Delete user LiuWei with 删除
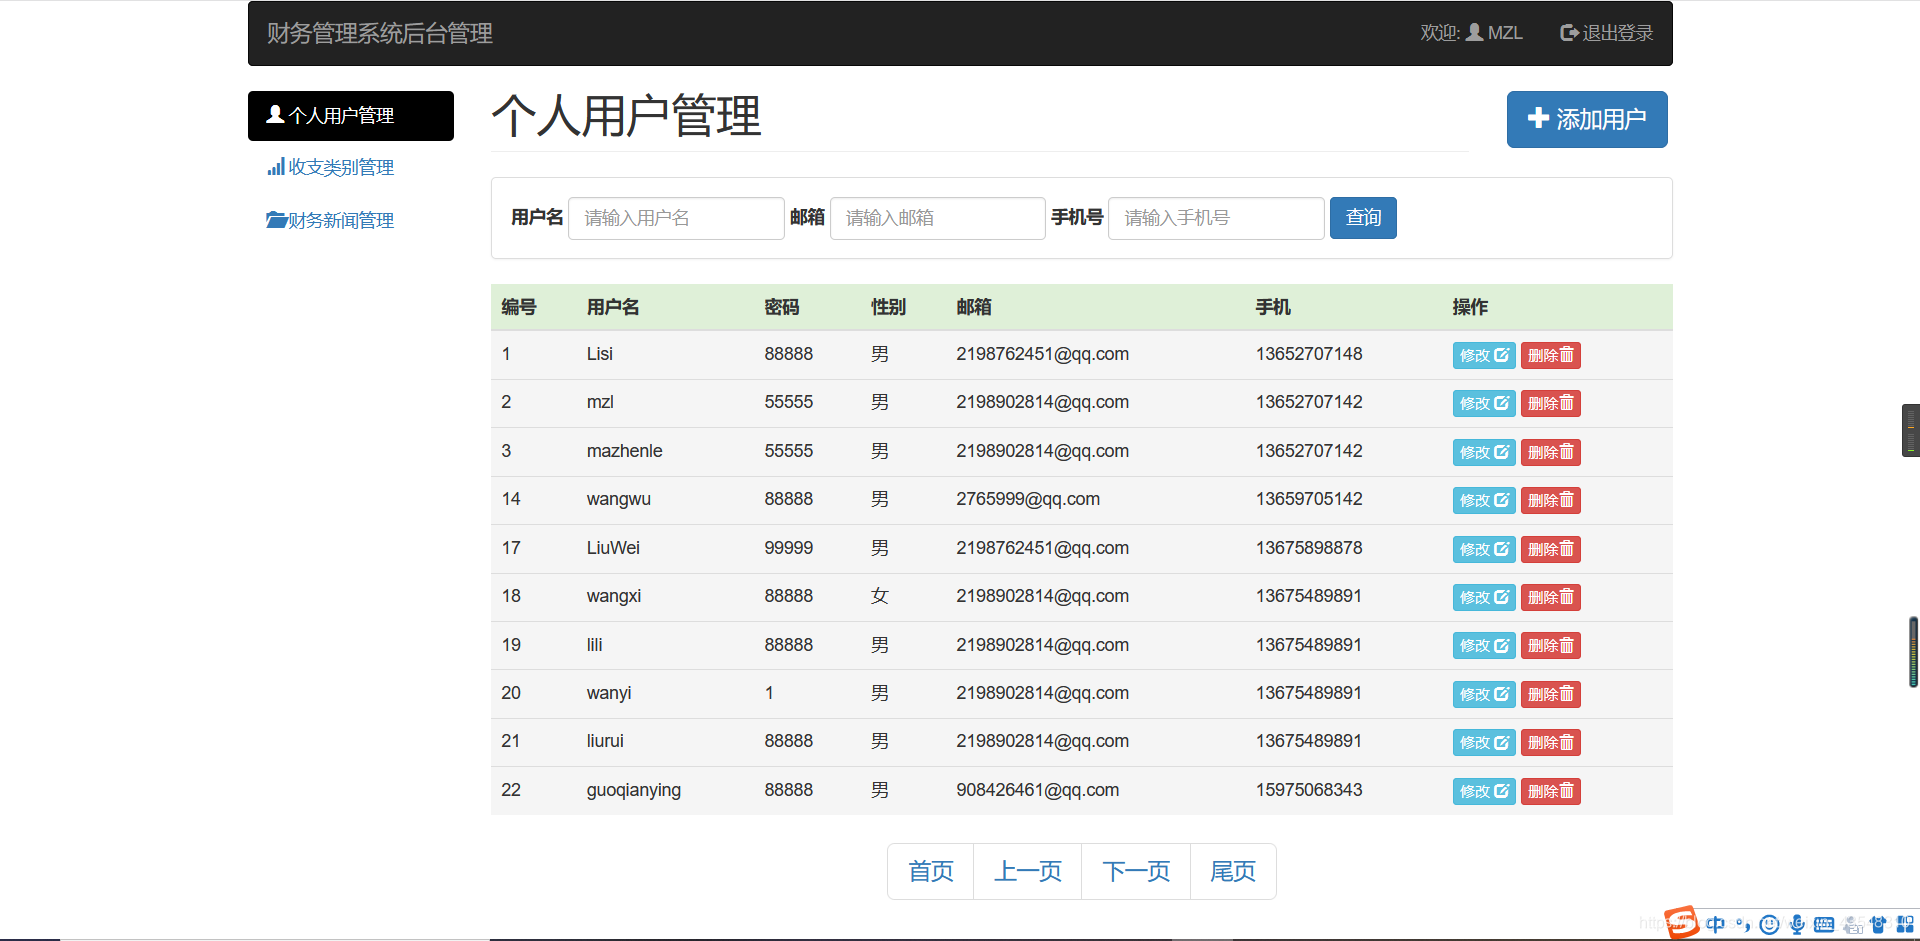The height and width of the screenshot is (941, 1920). 1551,549
